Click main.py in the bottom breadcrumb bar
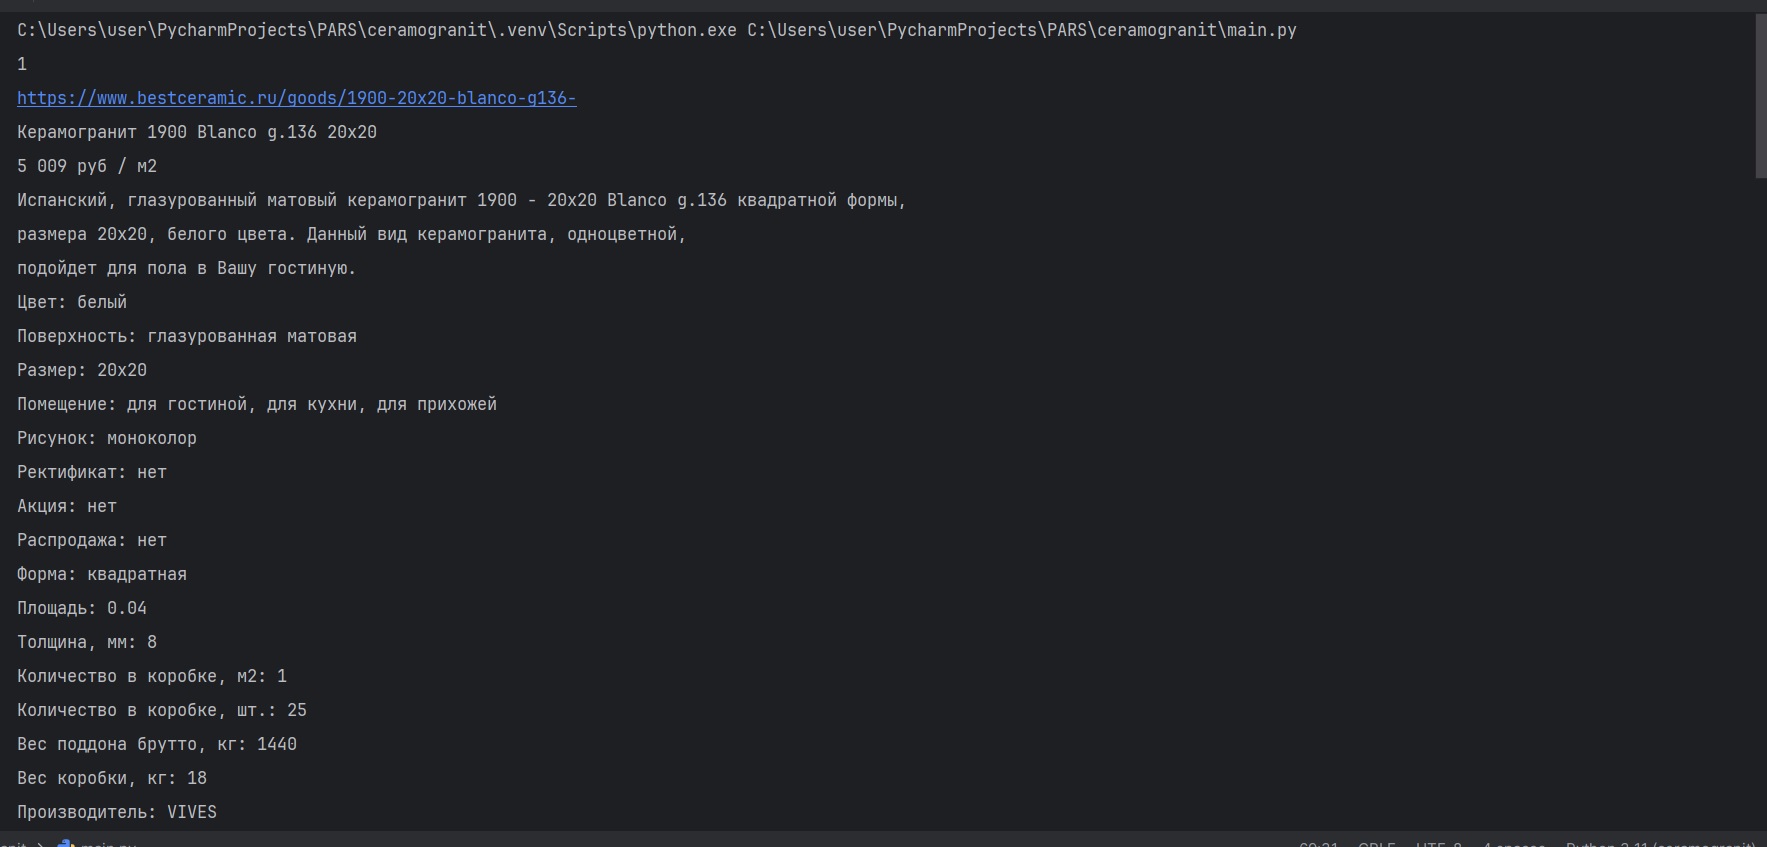This screenshot has height=847, width=1767. point(108,845)
